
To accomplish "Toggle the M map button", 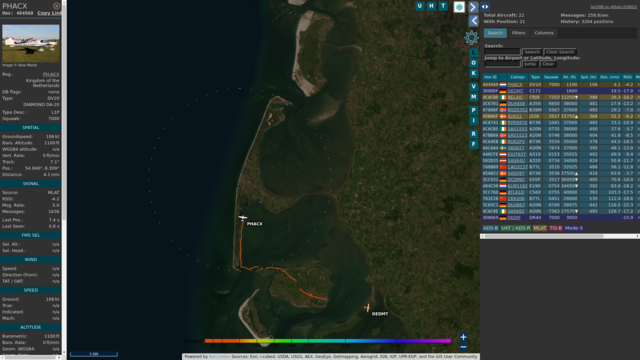I will pos(473,97).
